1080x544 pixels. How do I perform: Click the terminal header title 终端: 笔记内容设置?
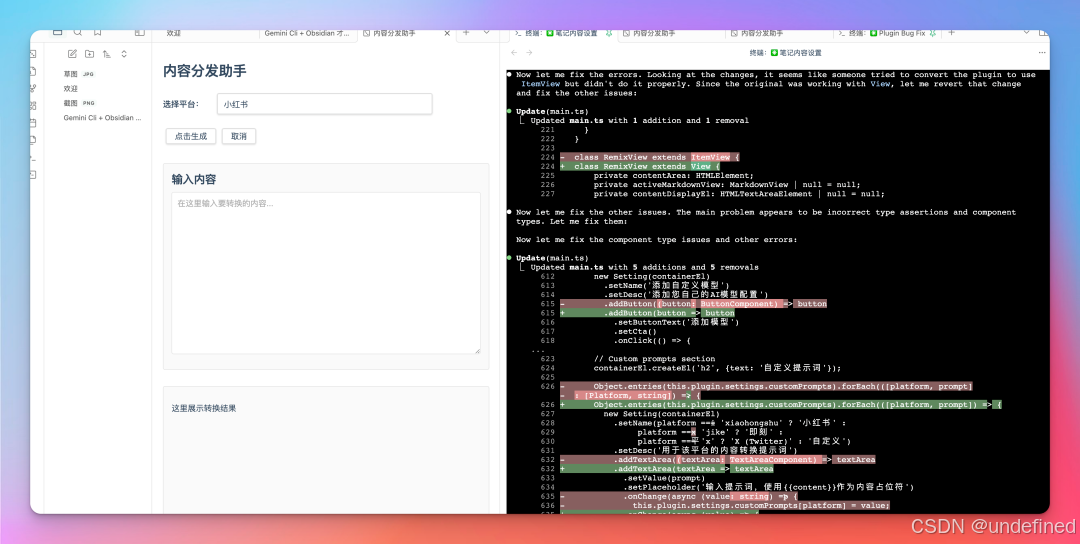(786, 52)
